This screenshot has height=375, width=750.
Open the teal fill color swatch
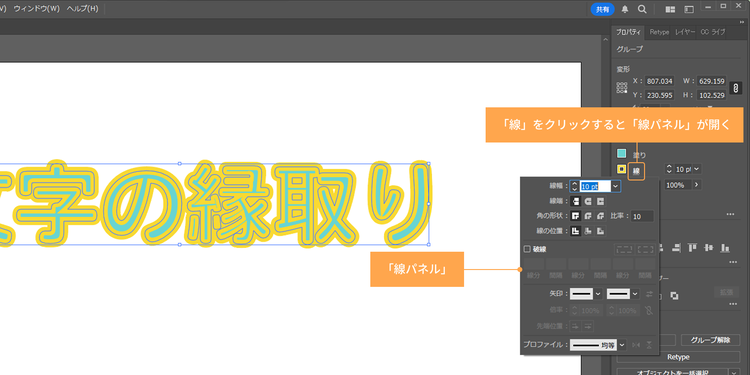click(x=621, y=154)
